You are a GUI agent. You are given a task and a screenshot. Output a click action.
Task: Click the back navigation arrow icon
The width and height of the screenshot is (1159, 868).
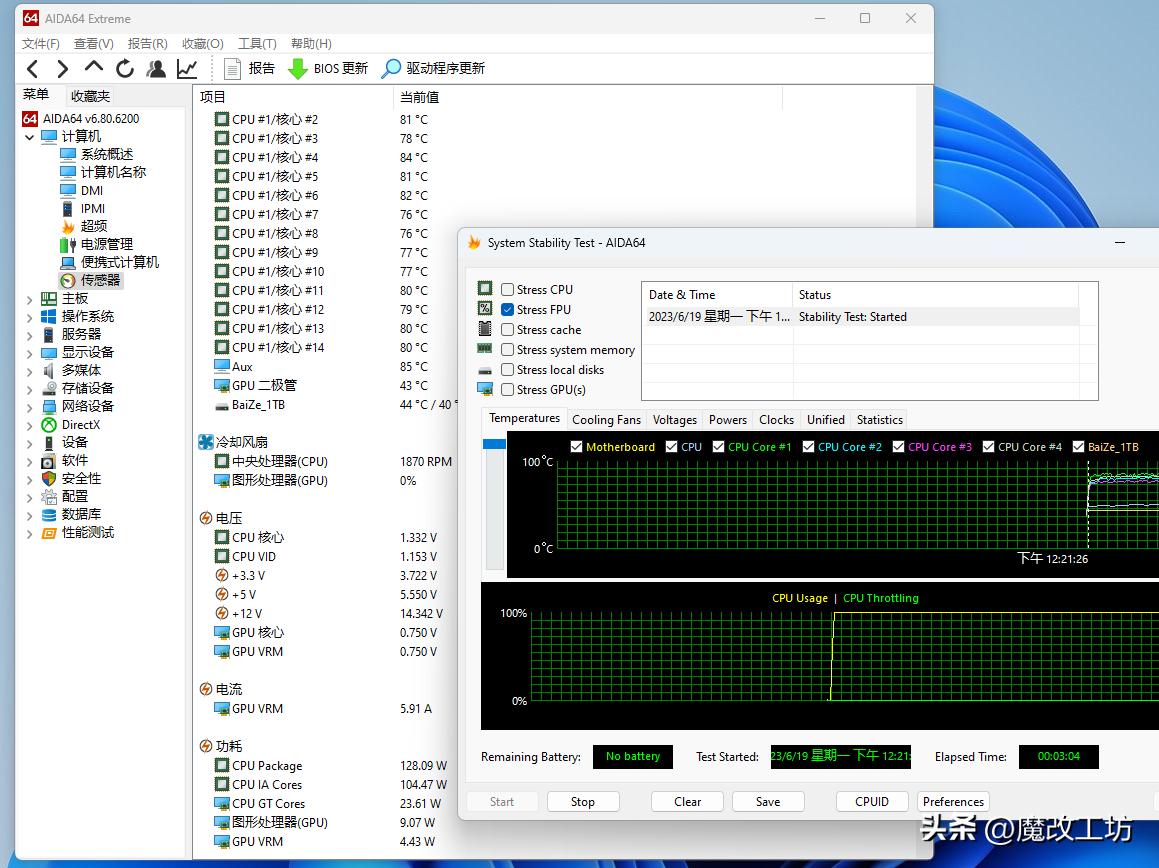tap(33, 69)
